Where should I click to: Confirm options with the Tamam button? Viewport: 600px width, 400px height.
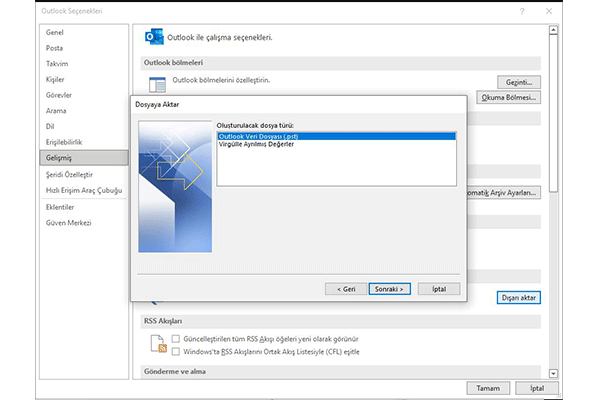[488, 388]
